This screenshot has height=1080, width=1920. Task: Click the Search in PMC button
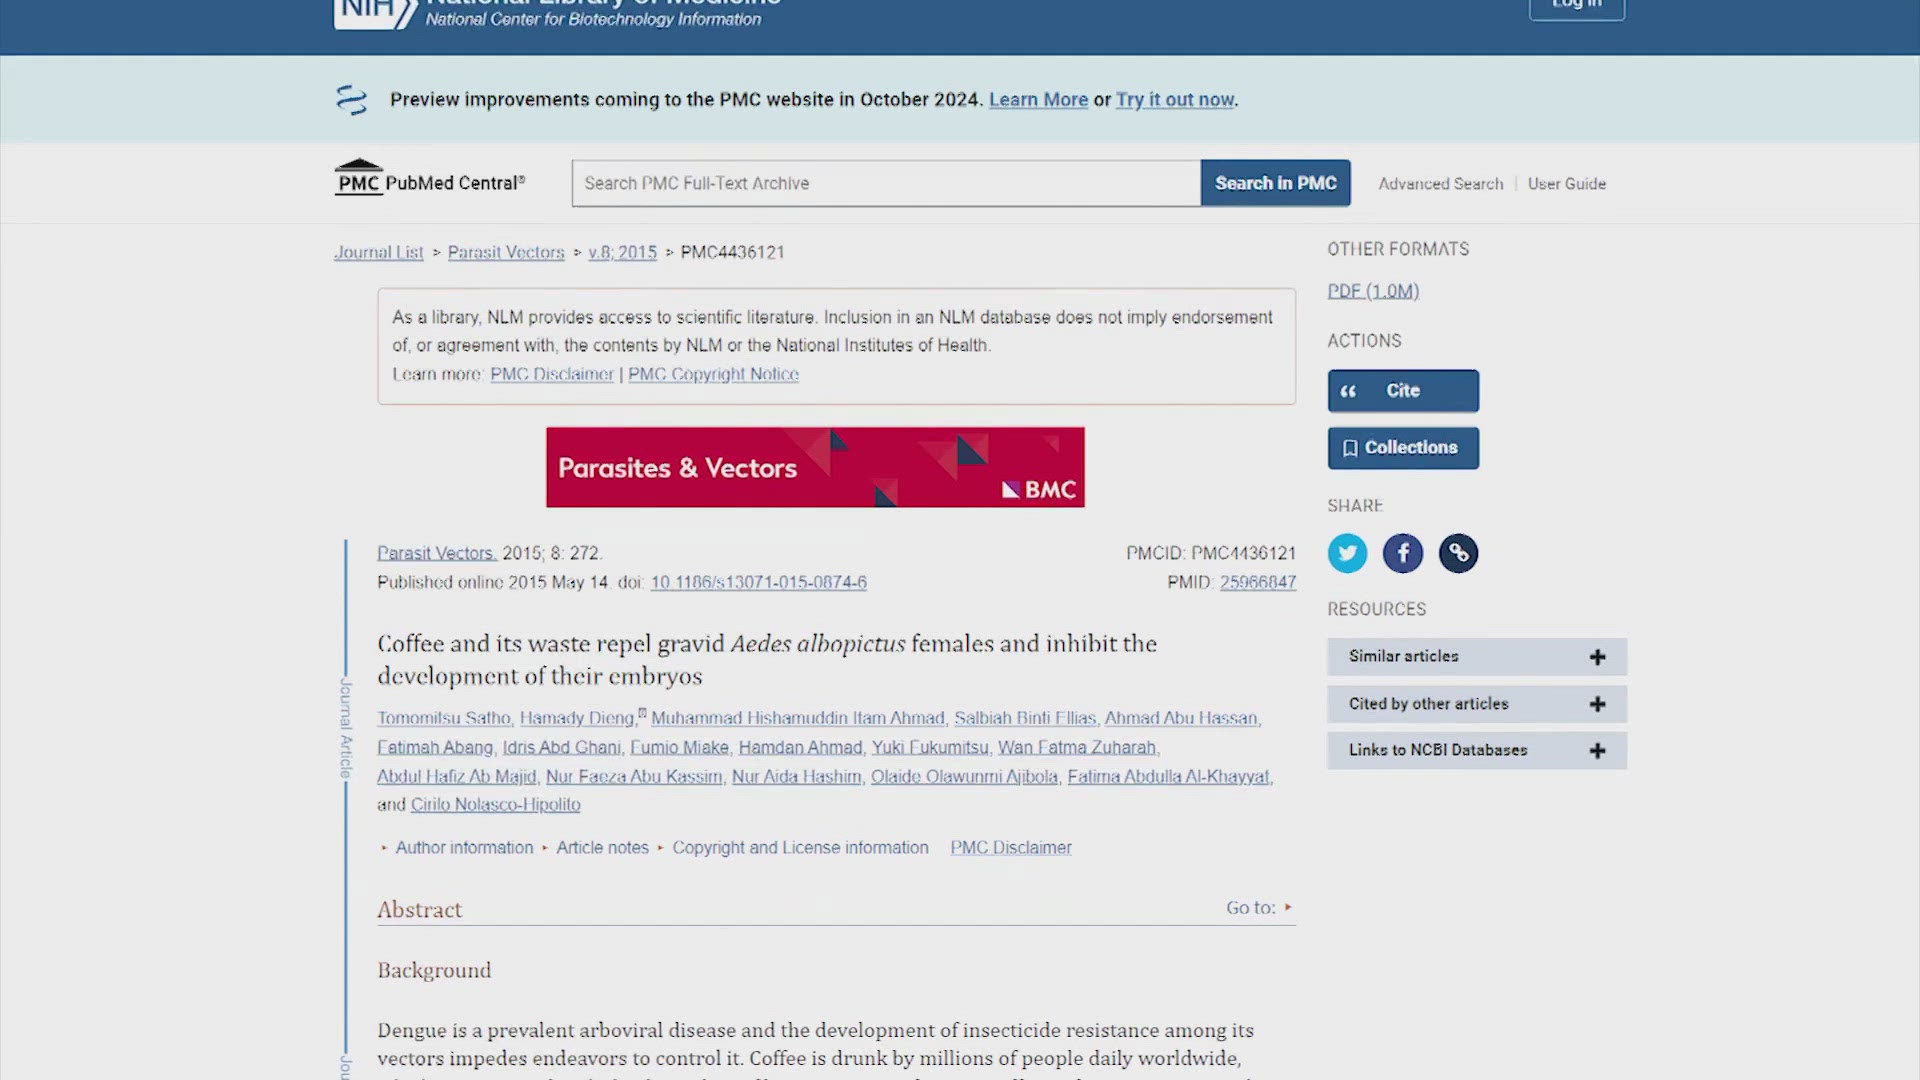pyautogui.click(x=1275, y=182)
